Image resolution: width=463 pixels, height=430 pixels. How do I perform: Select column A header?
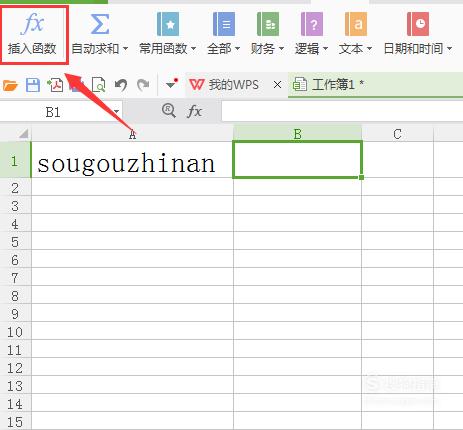point(133,134)
